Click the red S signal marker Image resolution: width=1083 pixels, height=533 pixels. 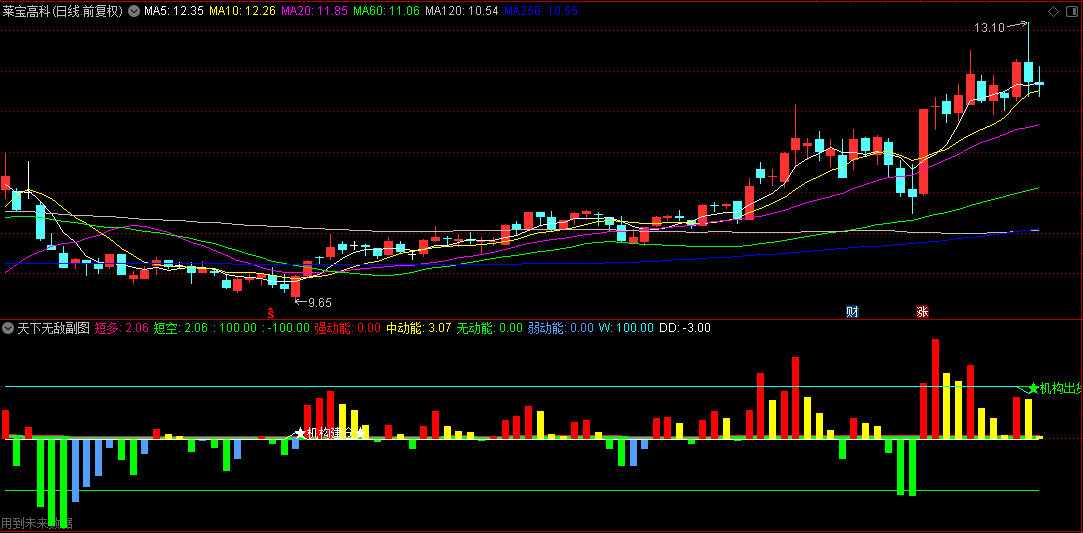pyautogui.click(x=271, y=312)
